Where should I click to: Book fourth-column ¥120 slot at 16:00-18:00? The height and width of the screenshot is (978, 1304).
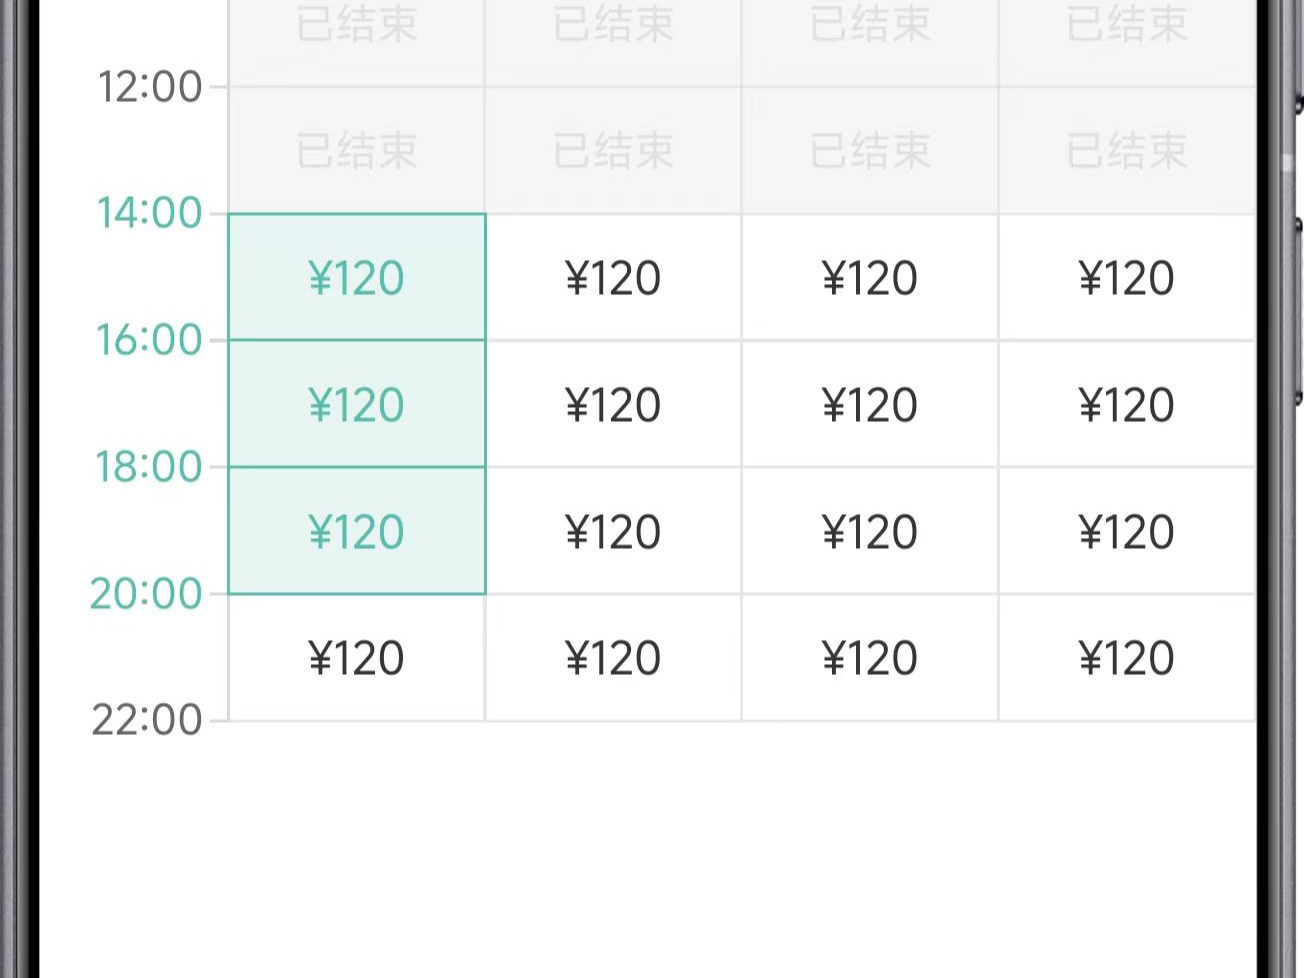tap(1126, 404)
